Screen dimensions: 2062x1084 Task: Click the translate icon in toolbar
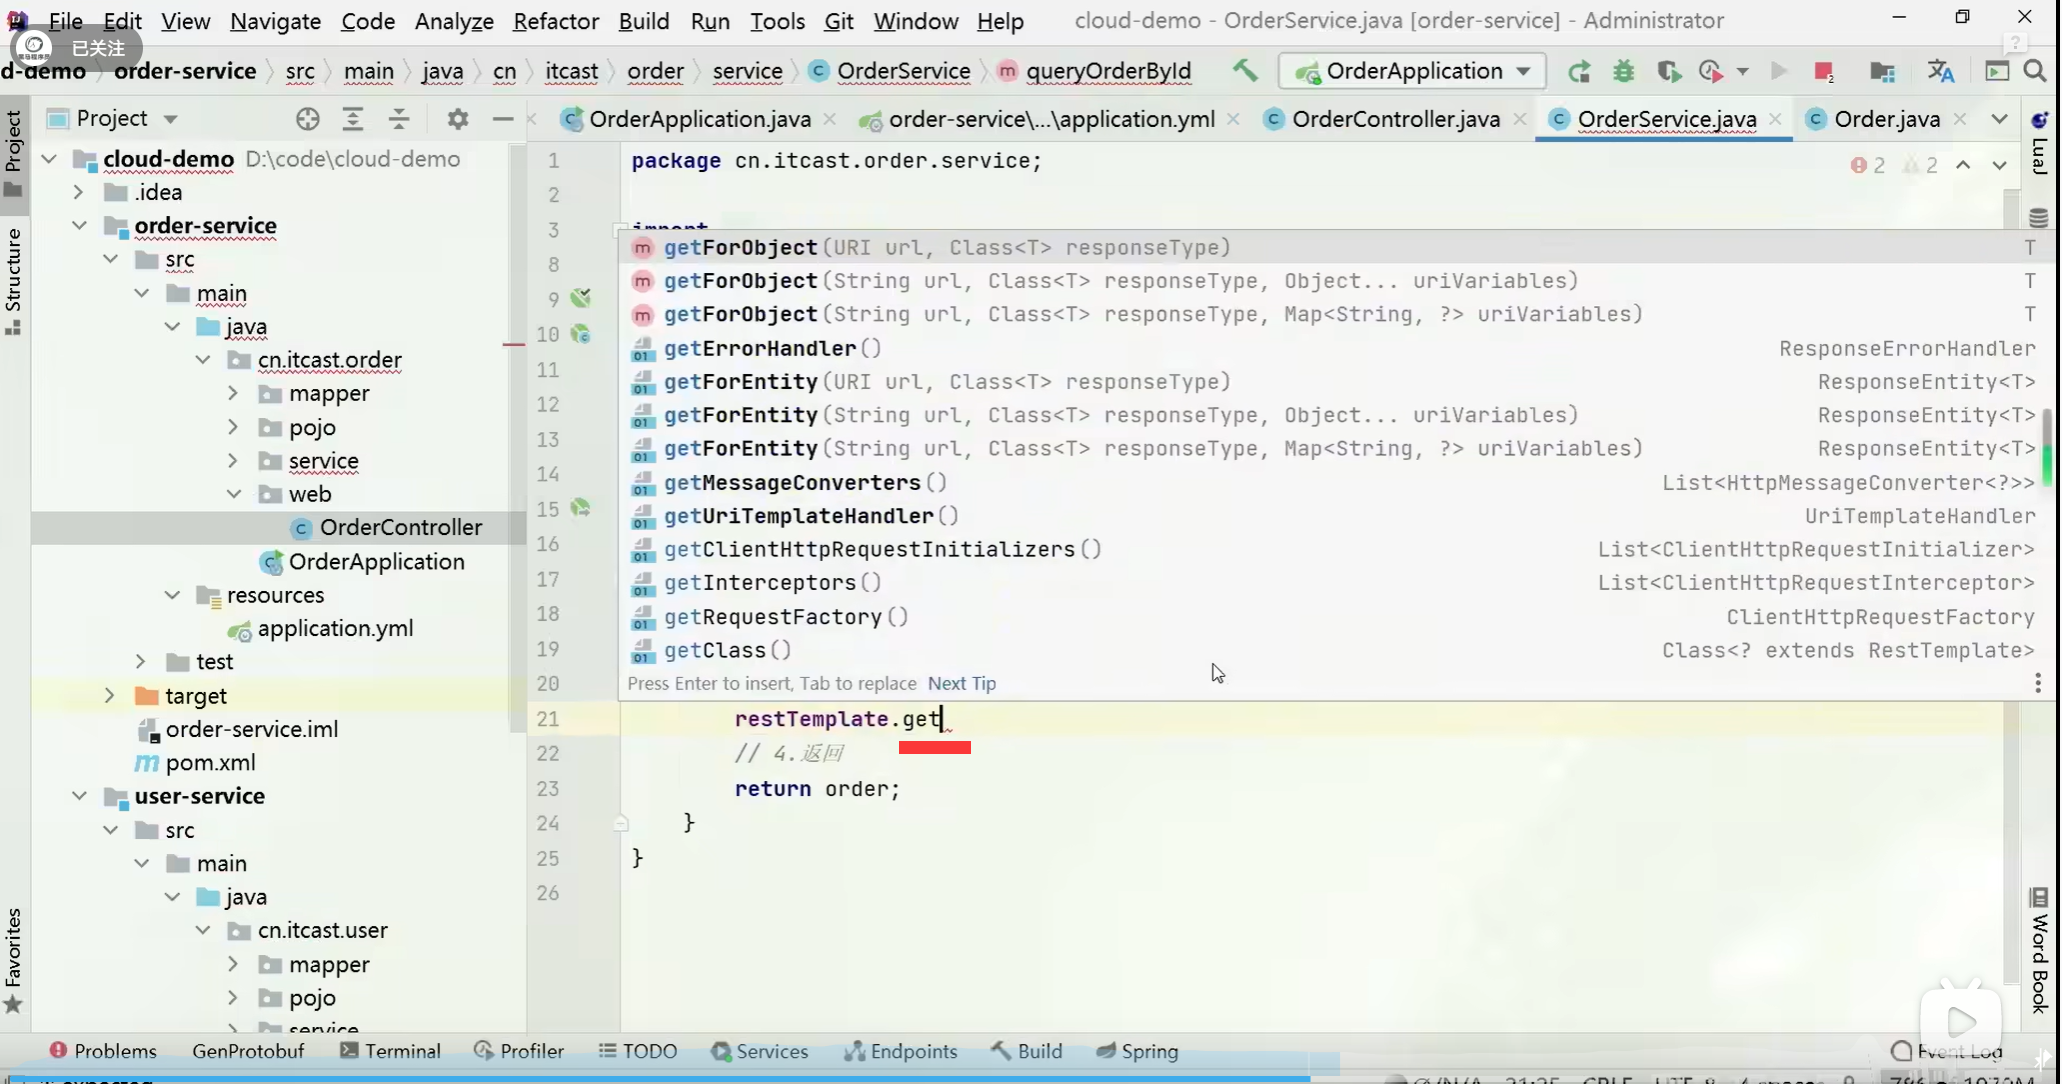click(x=1941, y=71)
